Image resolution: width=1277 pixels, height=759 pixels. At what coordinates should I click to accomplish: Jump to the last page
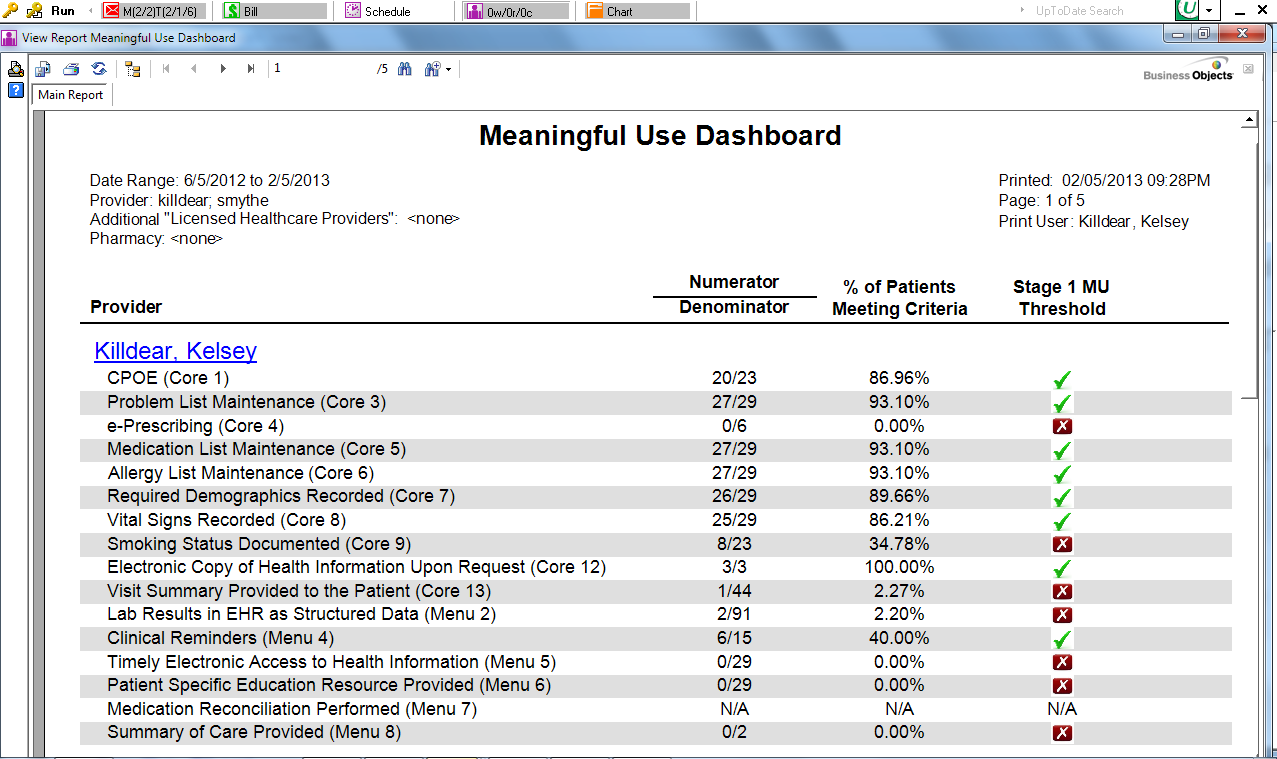pyautogui.click(x=251, y=69)
